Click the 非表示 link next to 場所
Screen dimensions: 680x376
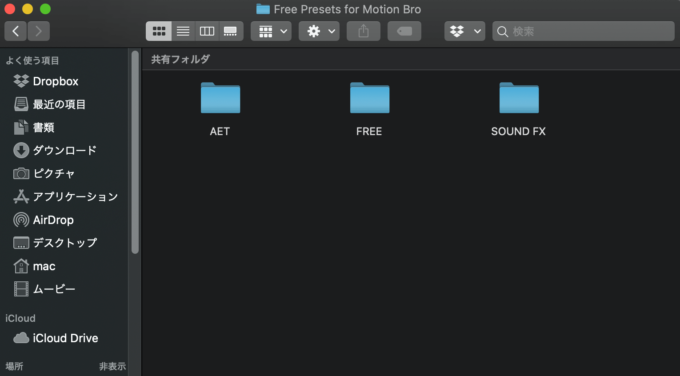point(112,366)
